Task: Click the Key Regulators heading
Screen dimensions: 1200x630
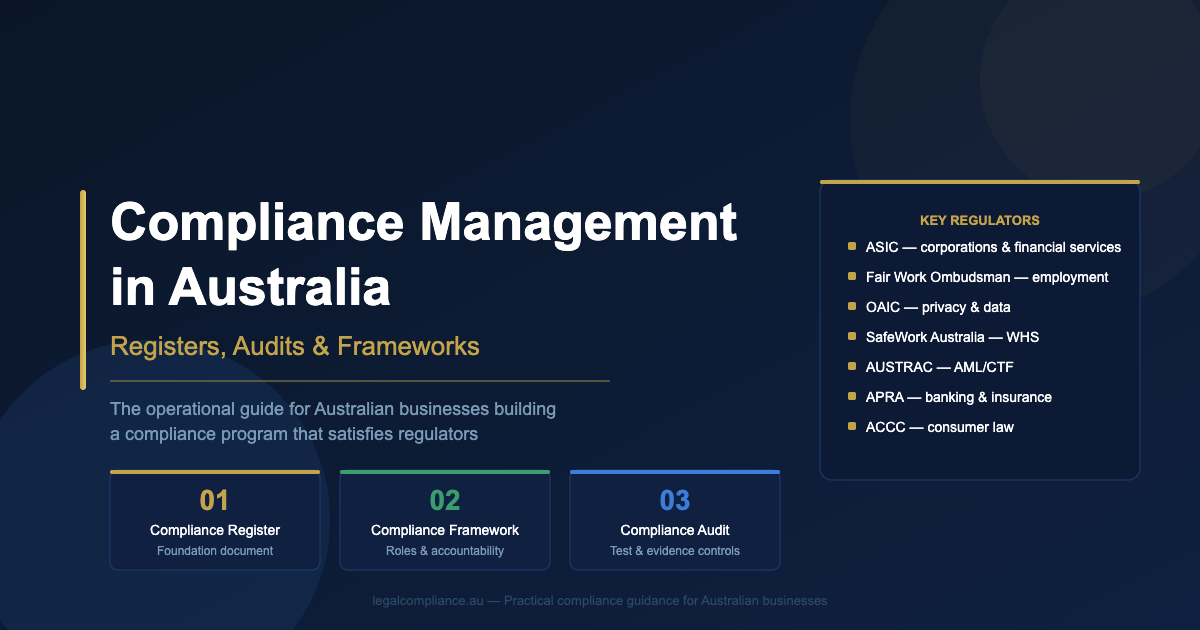Action: click(979, 220)
